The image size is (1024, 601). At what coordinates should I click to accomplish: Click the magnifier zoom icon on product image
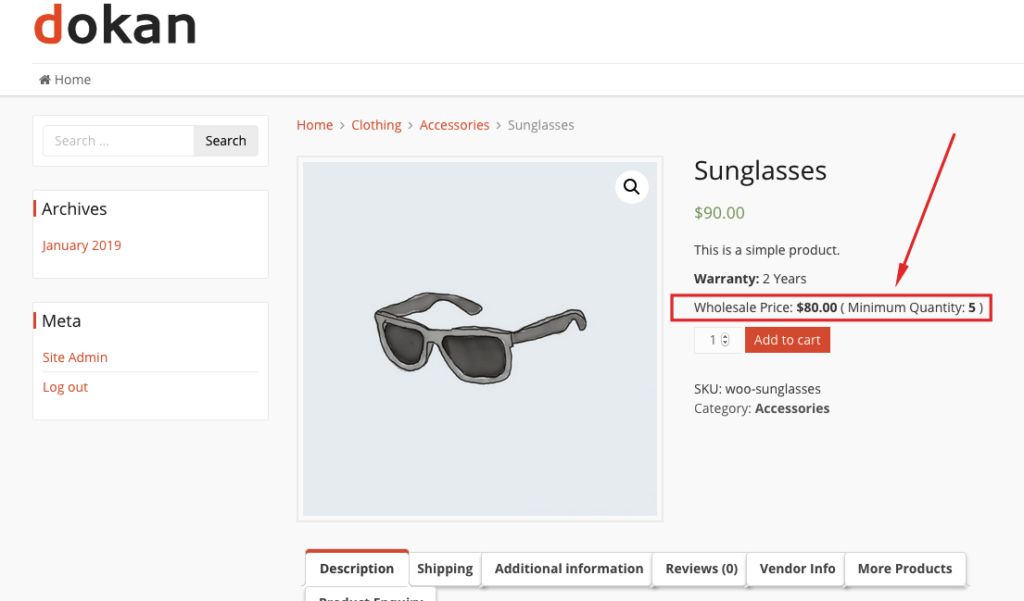(x=631, y=187)
